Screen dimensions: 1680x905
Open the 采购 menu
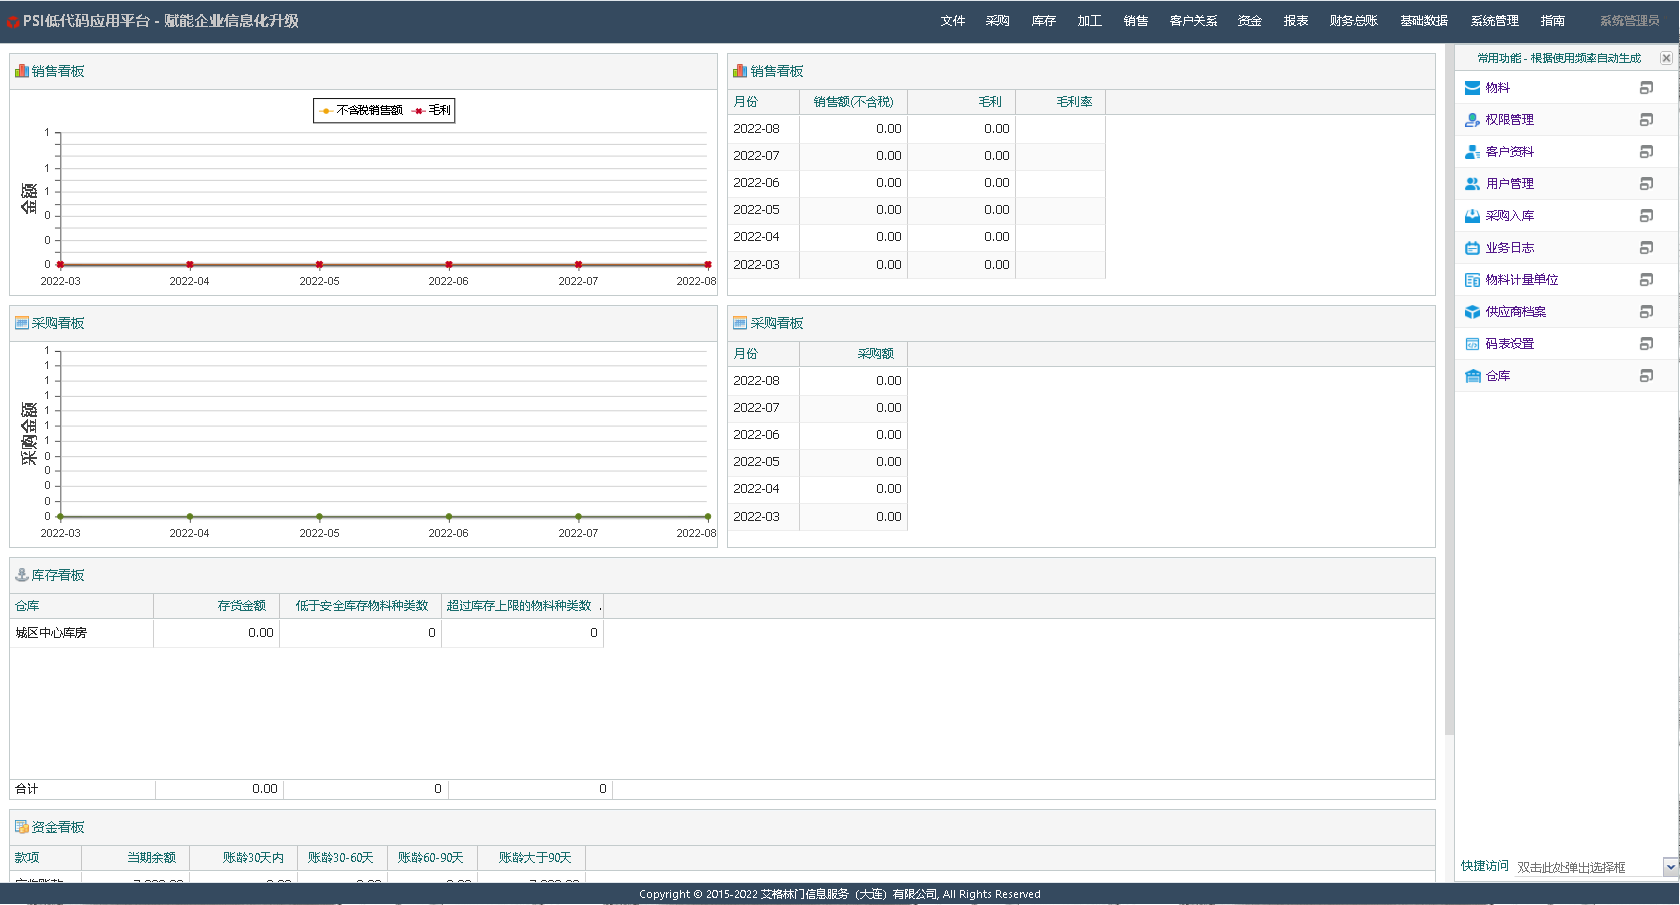(x=997, y=21)
